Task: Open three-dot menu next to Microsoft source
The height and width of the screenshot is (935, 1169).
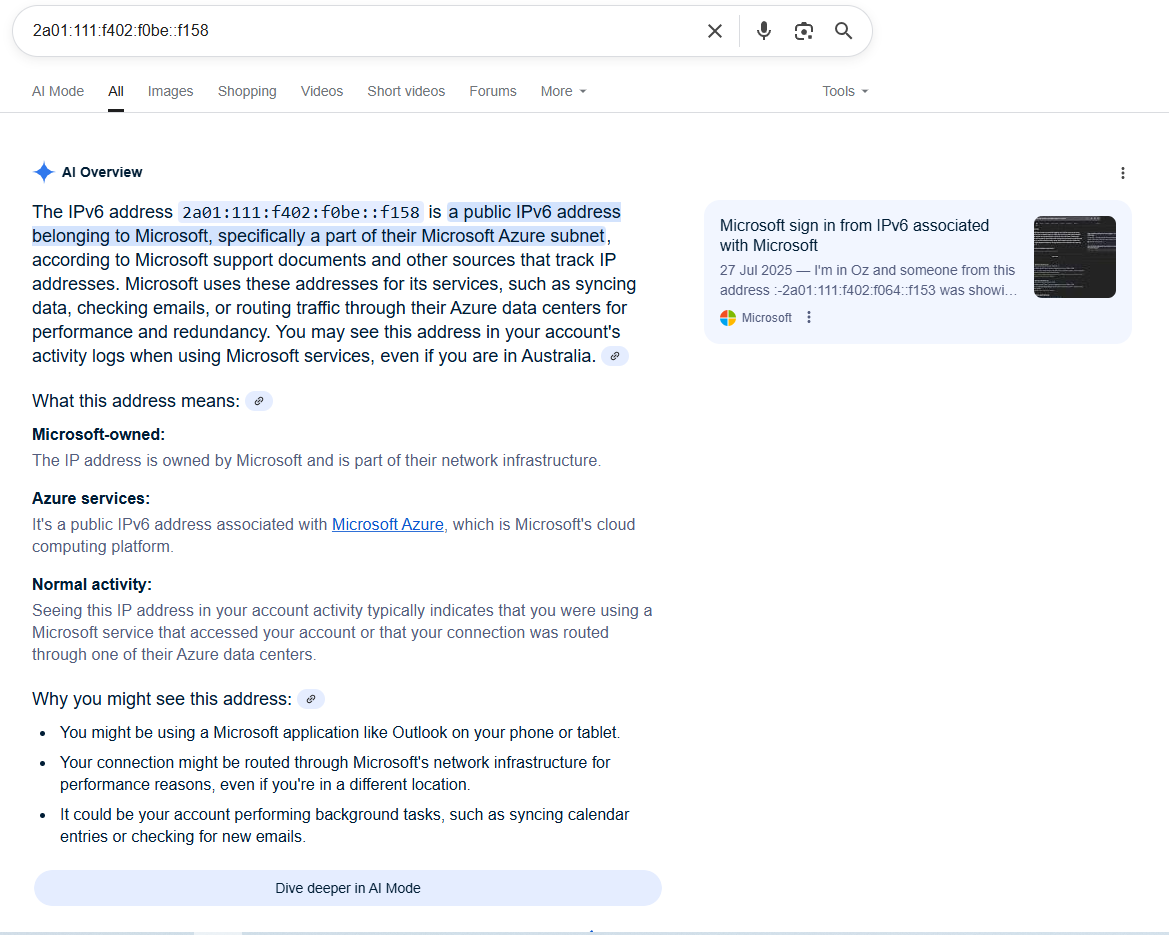Action: [x=809, y=318]
